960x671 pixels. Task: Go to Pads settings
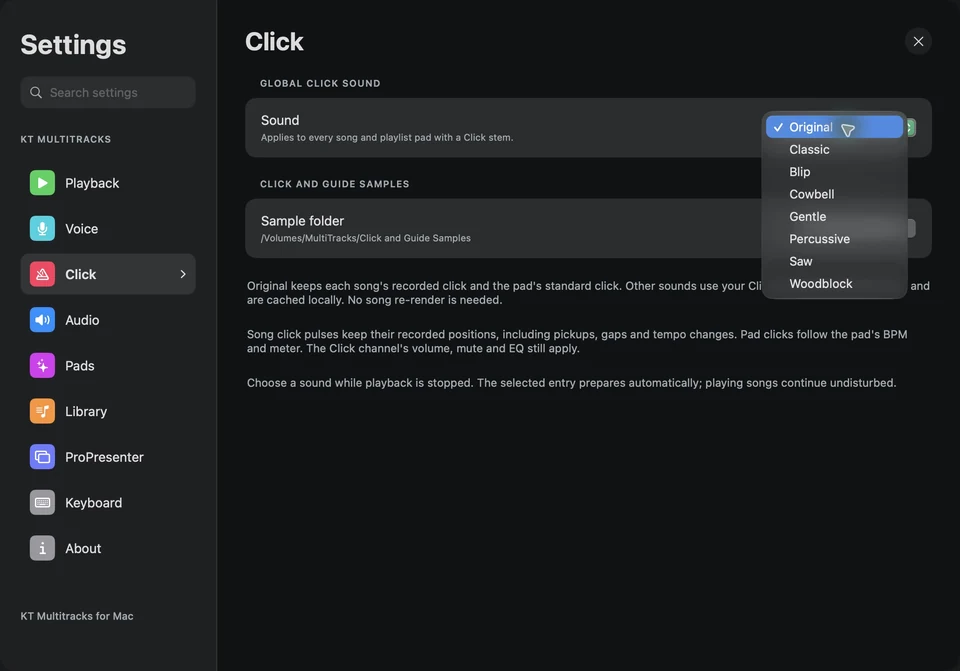[x=108, y=365]
